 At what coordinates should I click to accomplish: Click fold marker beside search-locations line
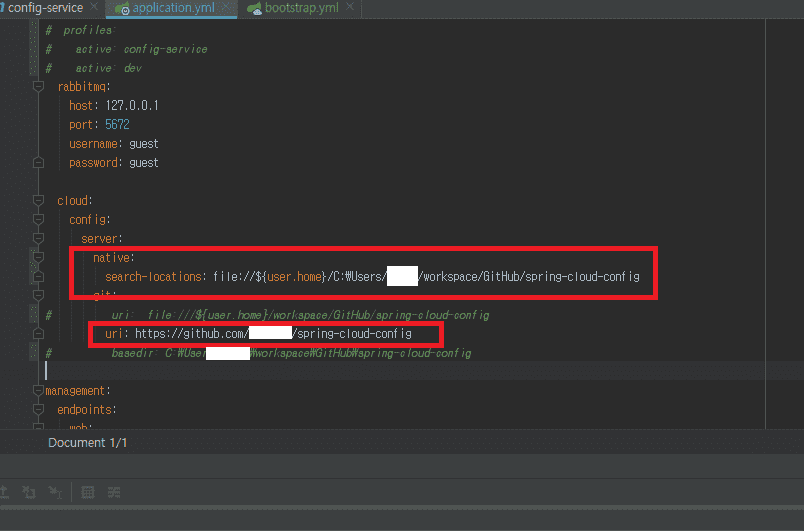38,276
